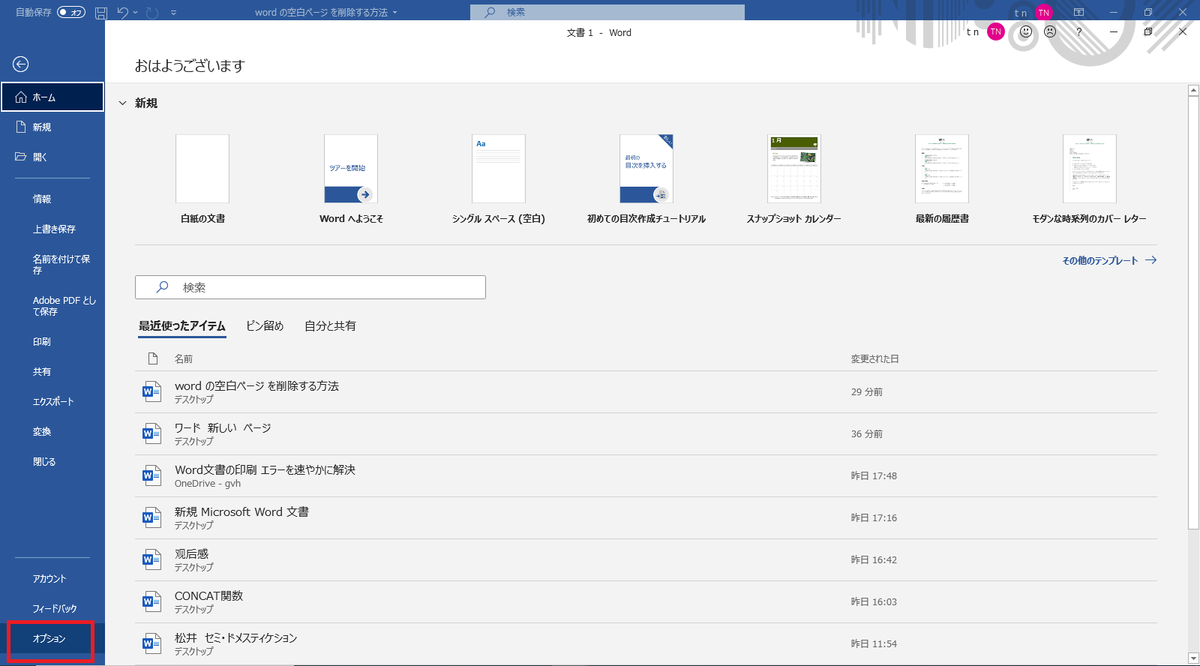
Task: Open '新規 Microsoft Word 文書' document
Action: pos(646,518)
